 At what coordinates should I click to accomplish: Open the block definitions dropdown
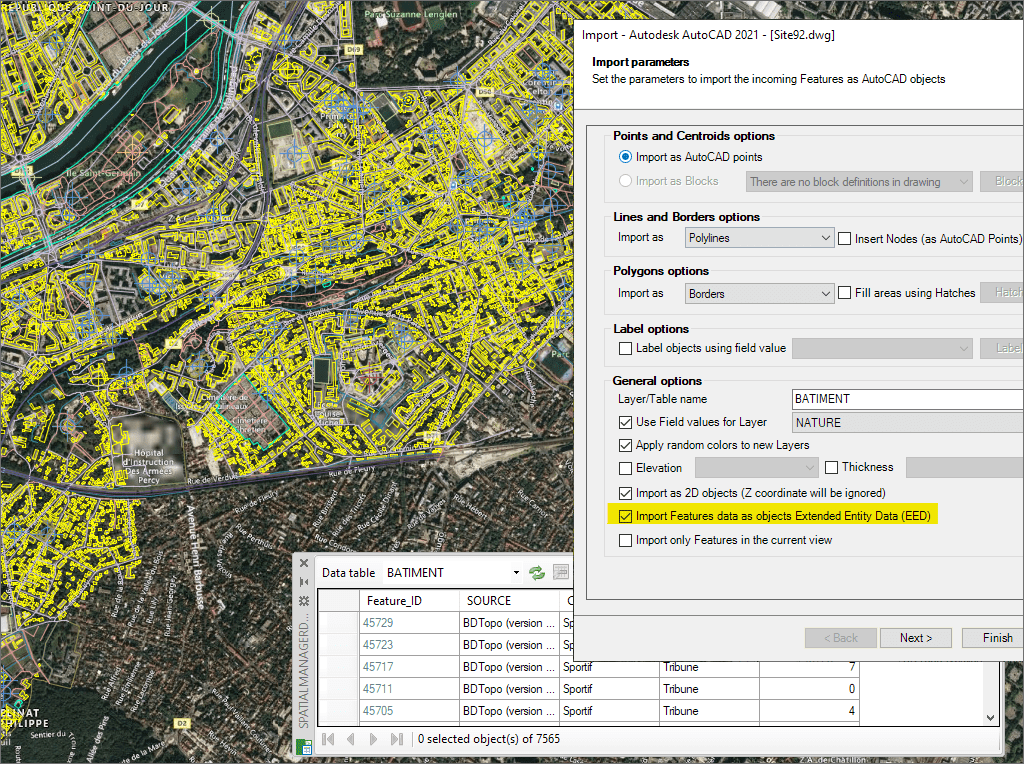859,182
